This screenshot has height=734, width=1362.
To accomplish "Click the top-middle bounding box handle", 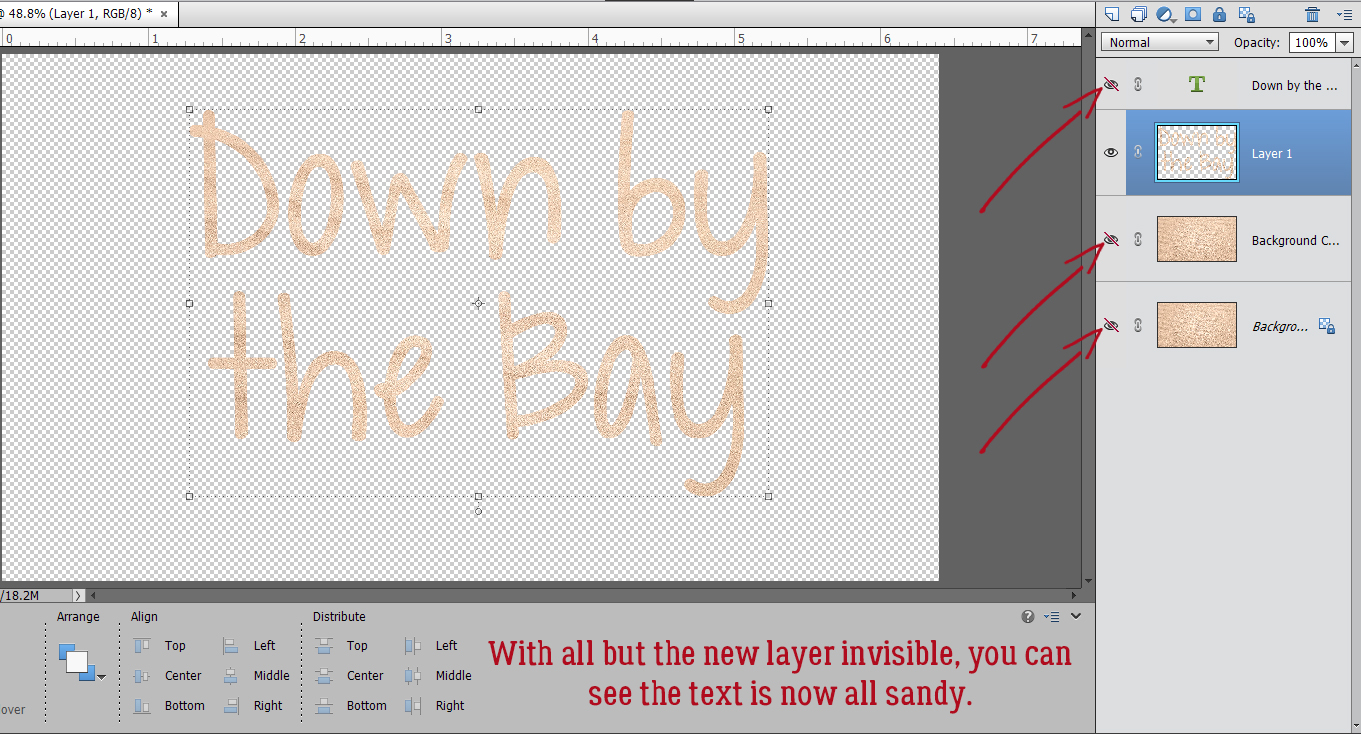I will (x=478, y=109).
